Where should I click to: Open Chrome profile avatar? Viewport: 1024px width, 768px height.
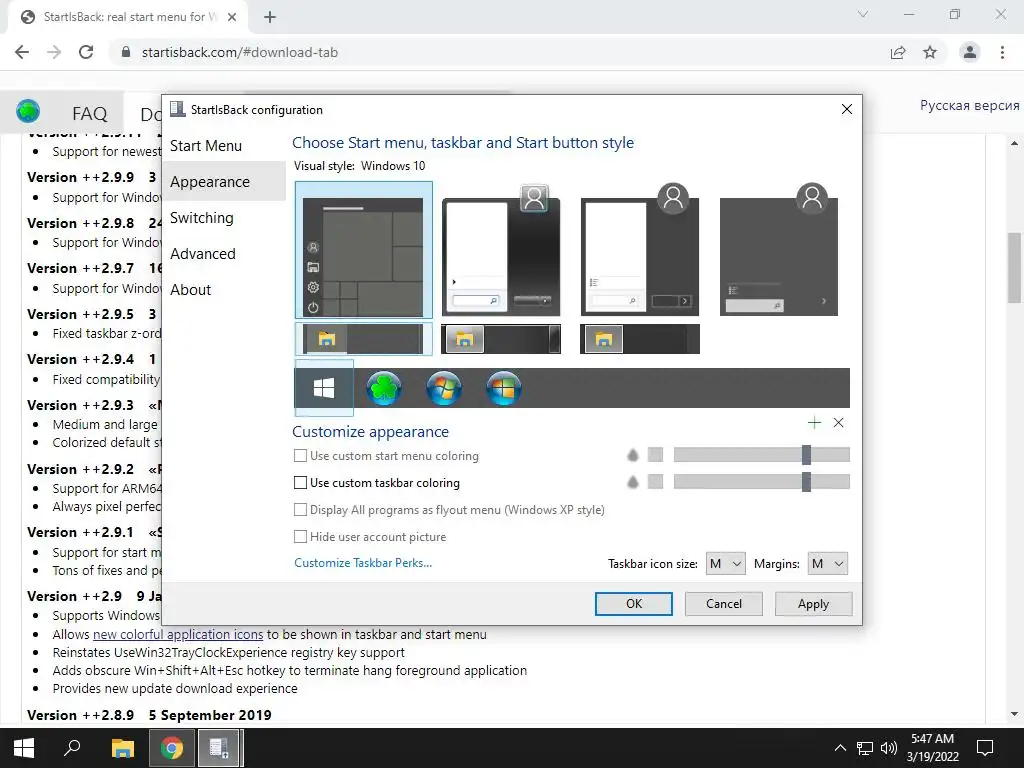pyautogui.click(x=970, y=52)
